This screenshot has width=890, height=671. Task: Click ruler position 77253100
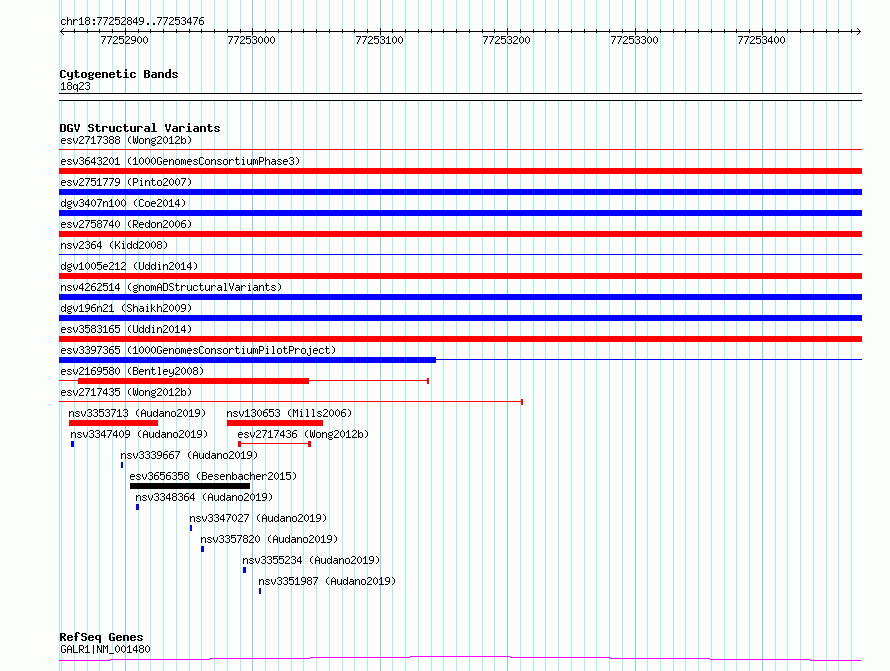click(379, 40)
